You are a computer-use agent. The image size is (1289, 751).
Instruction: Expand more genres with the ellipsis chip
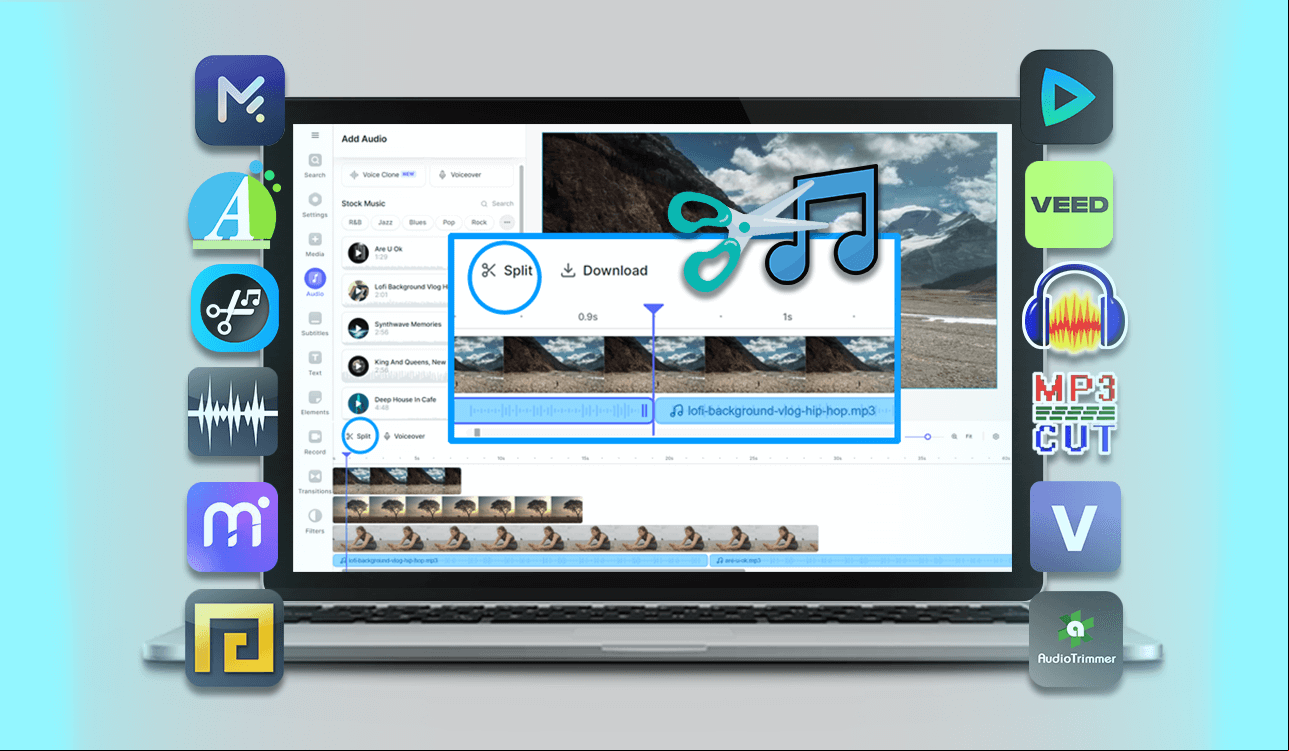click(x=507, y=222)
